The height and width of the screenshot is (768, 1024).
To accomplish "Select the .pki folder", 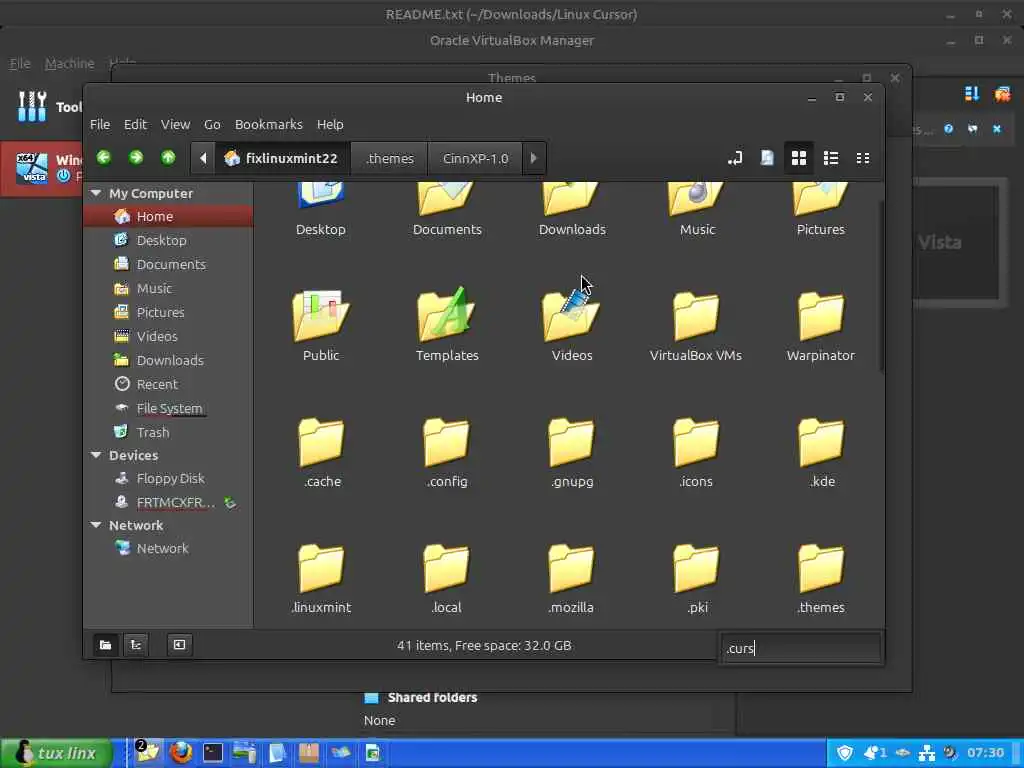I will point(696,569).
